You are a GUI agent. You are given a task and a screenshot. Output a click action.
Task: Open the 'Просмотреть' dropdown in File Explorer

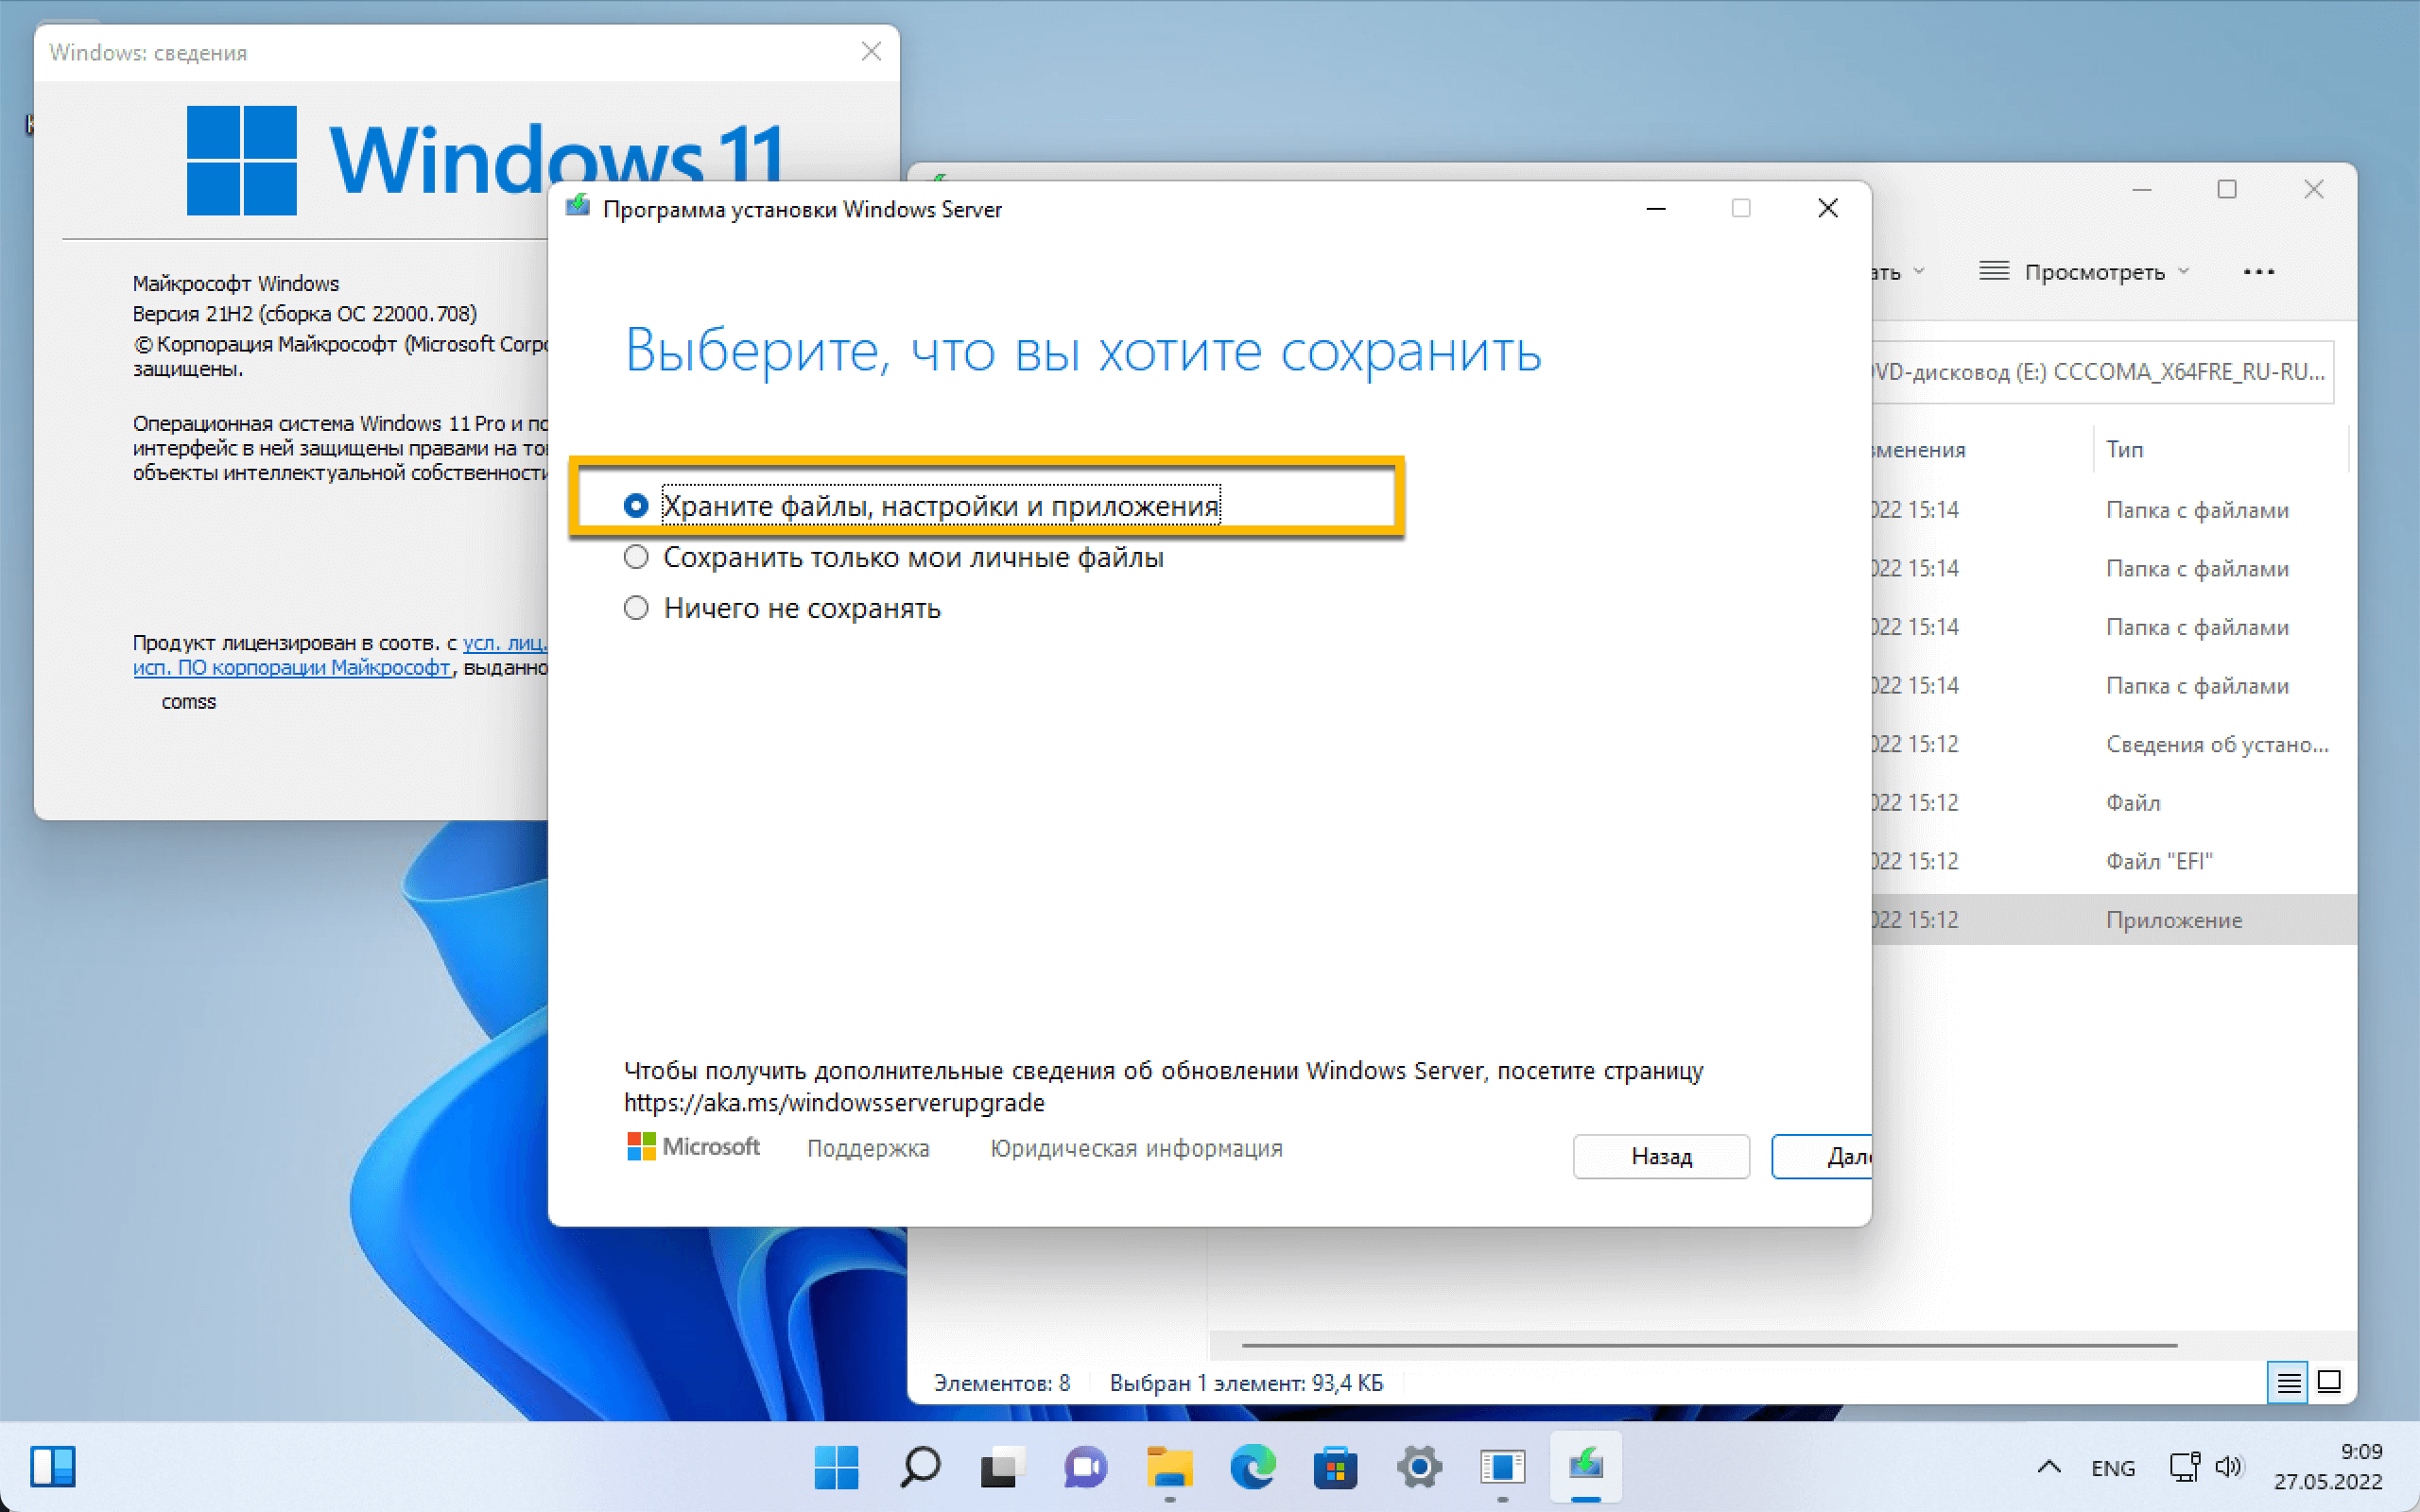click(2085, 272)
